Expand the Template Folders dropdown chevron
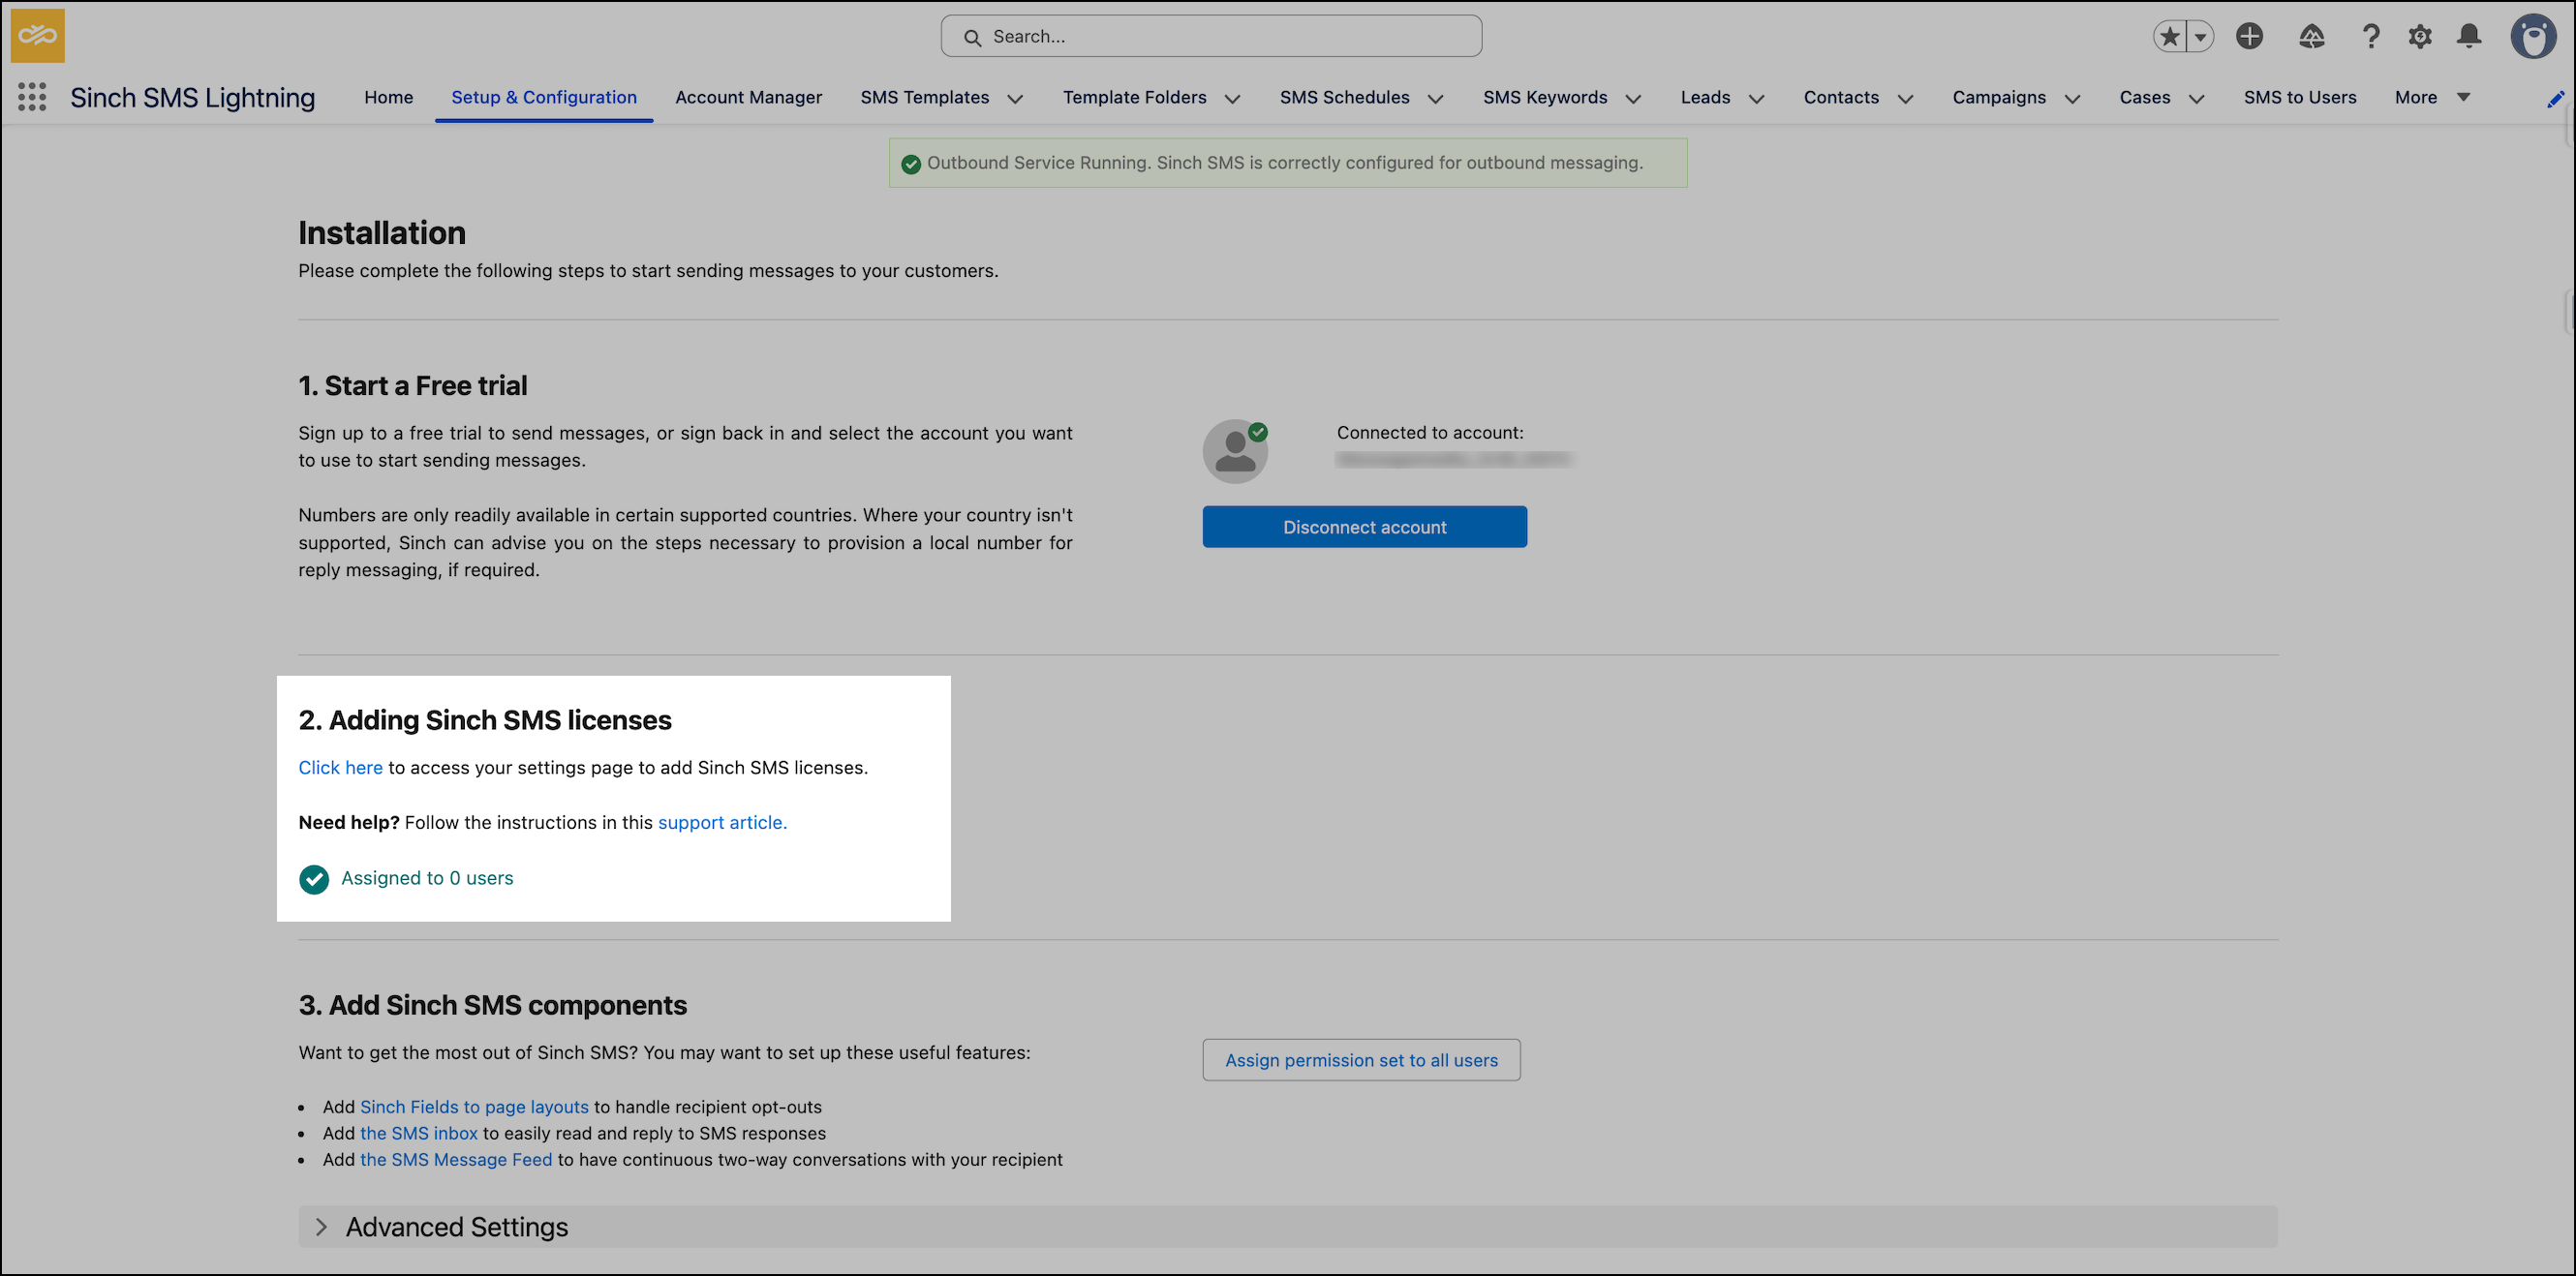This screenshot has width=2576, height=1276. 1232,98
